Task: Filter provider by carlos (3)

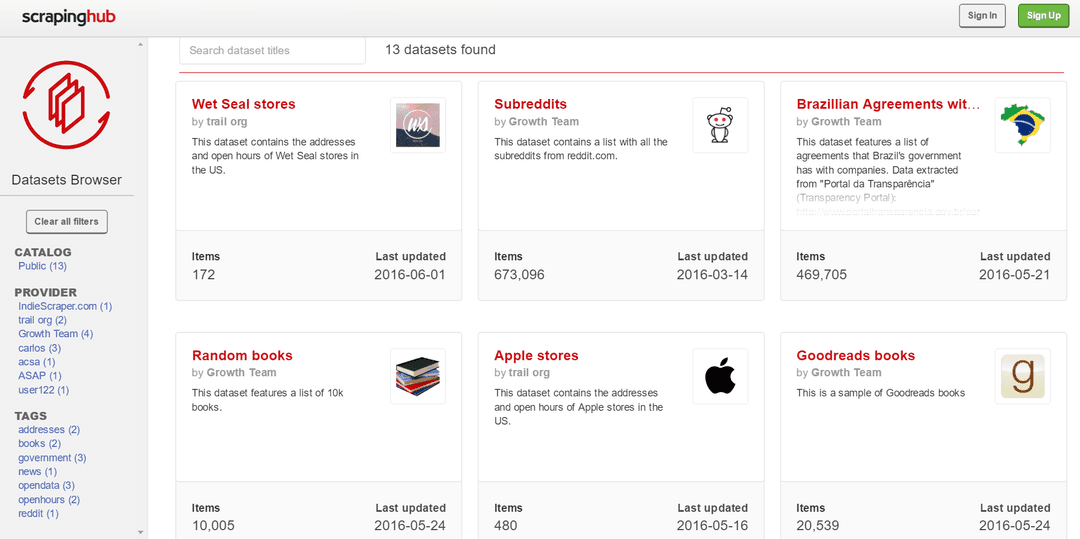Action: pyautogui.click(x=39, y=348)
